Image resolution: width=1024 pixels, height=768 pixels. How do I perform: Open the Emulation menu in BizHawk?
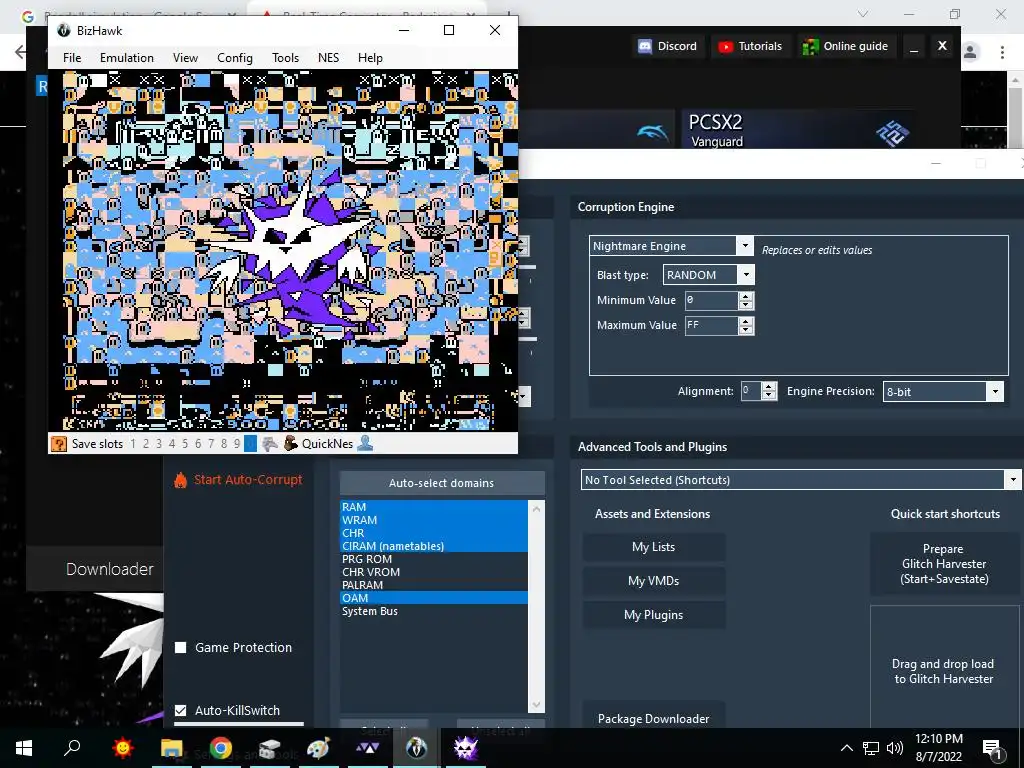(x=127, y=58)
